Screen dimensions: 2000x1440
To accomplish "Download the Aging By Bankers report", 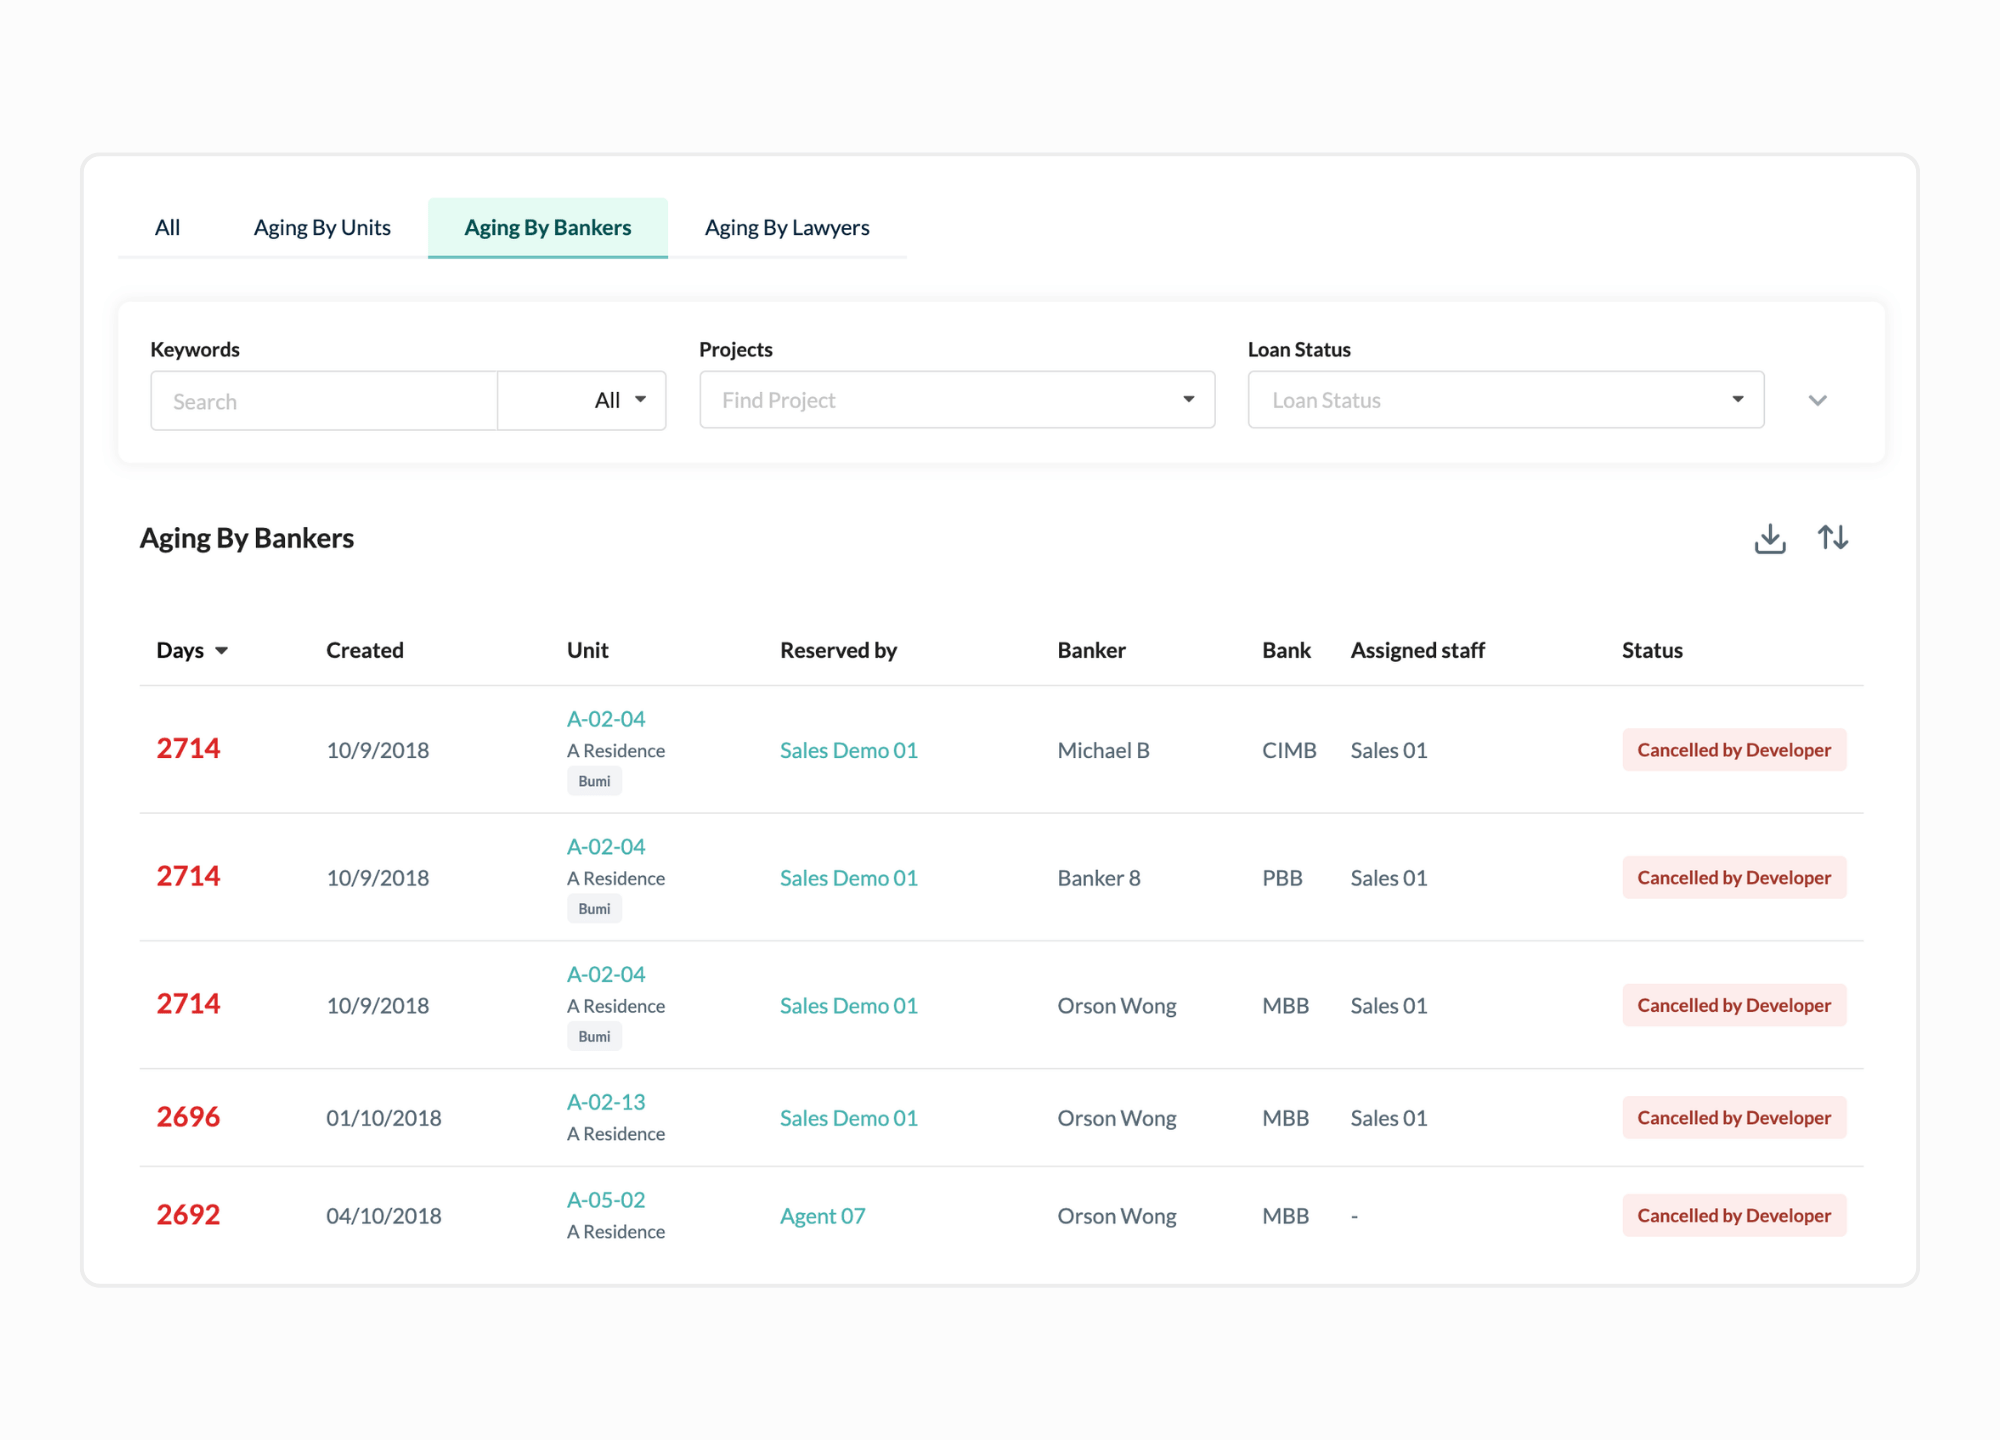I will click(x=1770, y=538).
